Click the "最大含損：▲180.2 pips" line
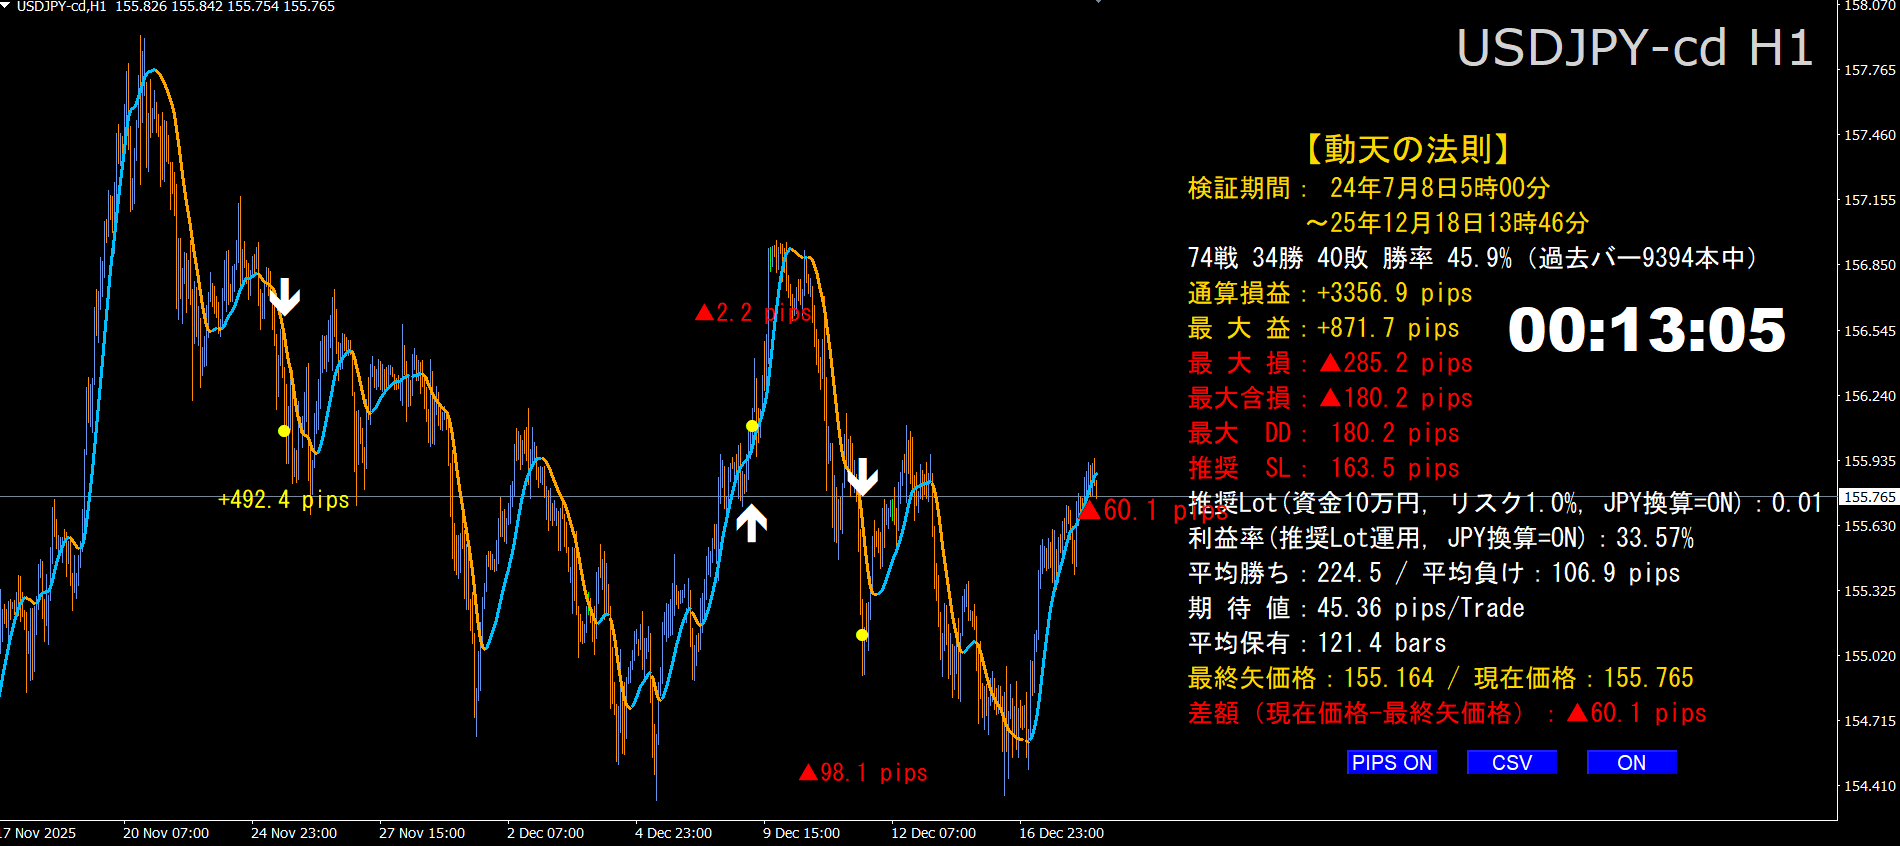Screen dimensions: 1900x846 pos(1330,398)
